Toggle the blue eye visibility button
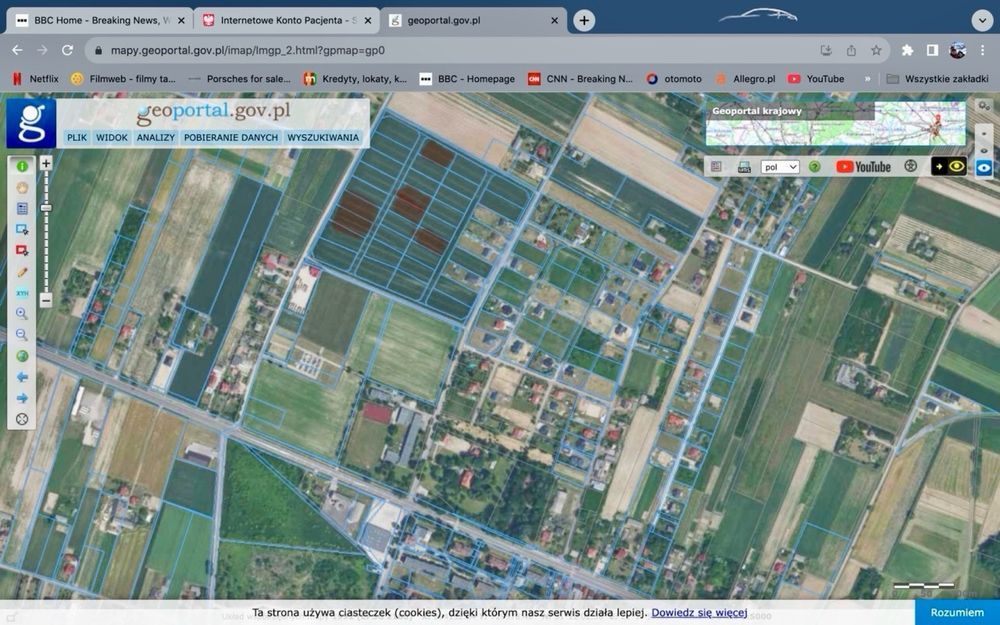This screenshot has width=1000, height=625. click(984, 168)
